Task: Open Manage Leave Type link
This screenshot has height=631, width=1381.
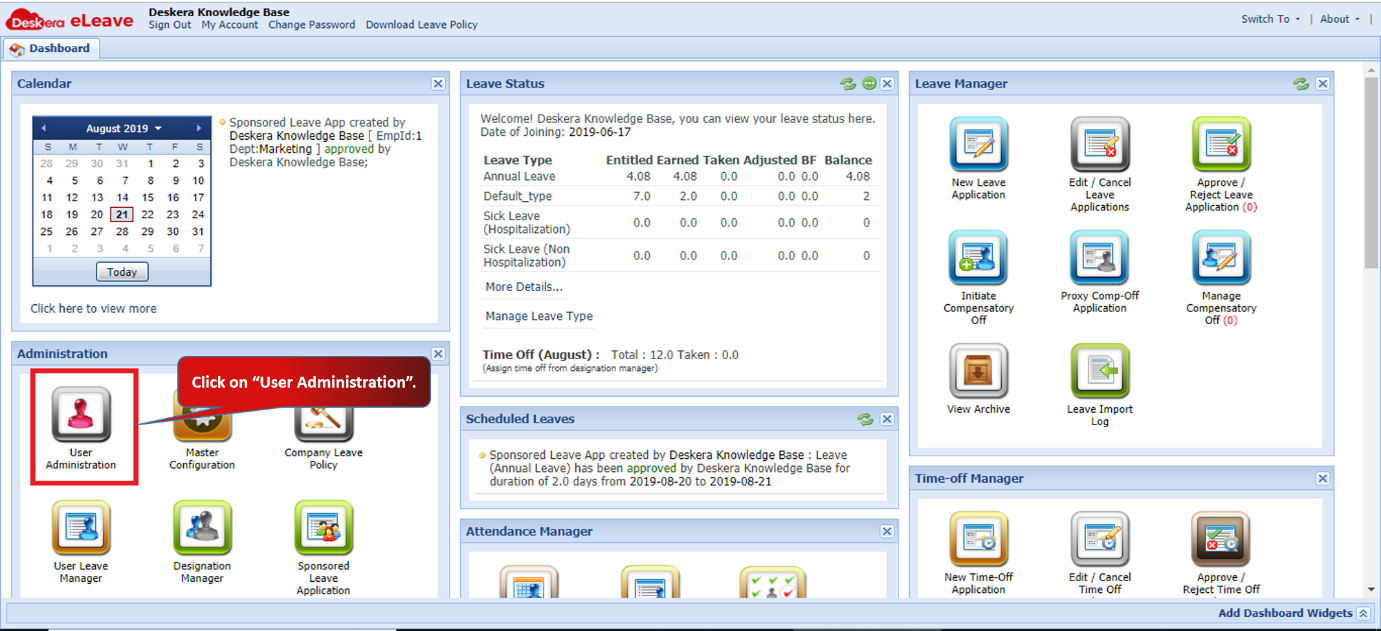Action: [539, 316]
